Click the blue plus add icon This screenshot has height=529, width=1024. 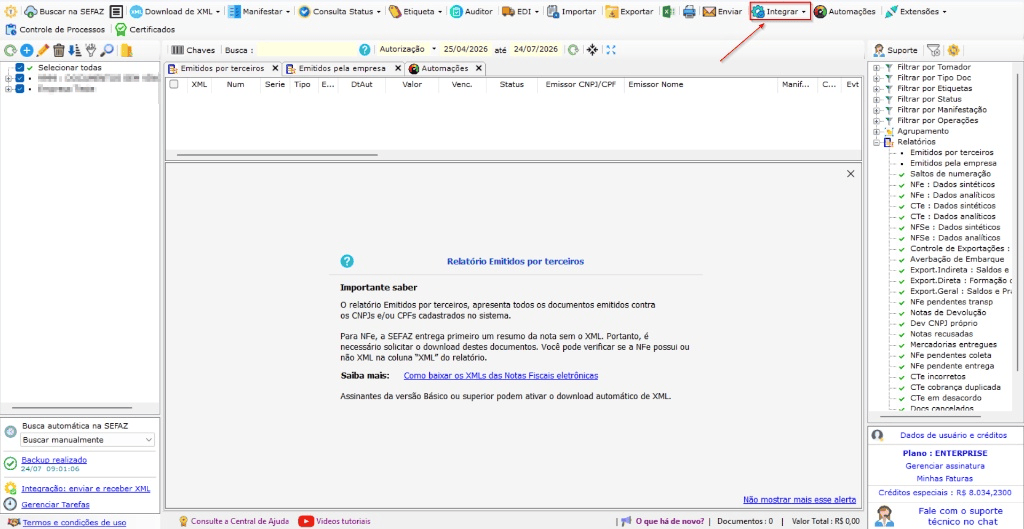tap(27, 50)
